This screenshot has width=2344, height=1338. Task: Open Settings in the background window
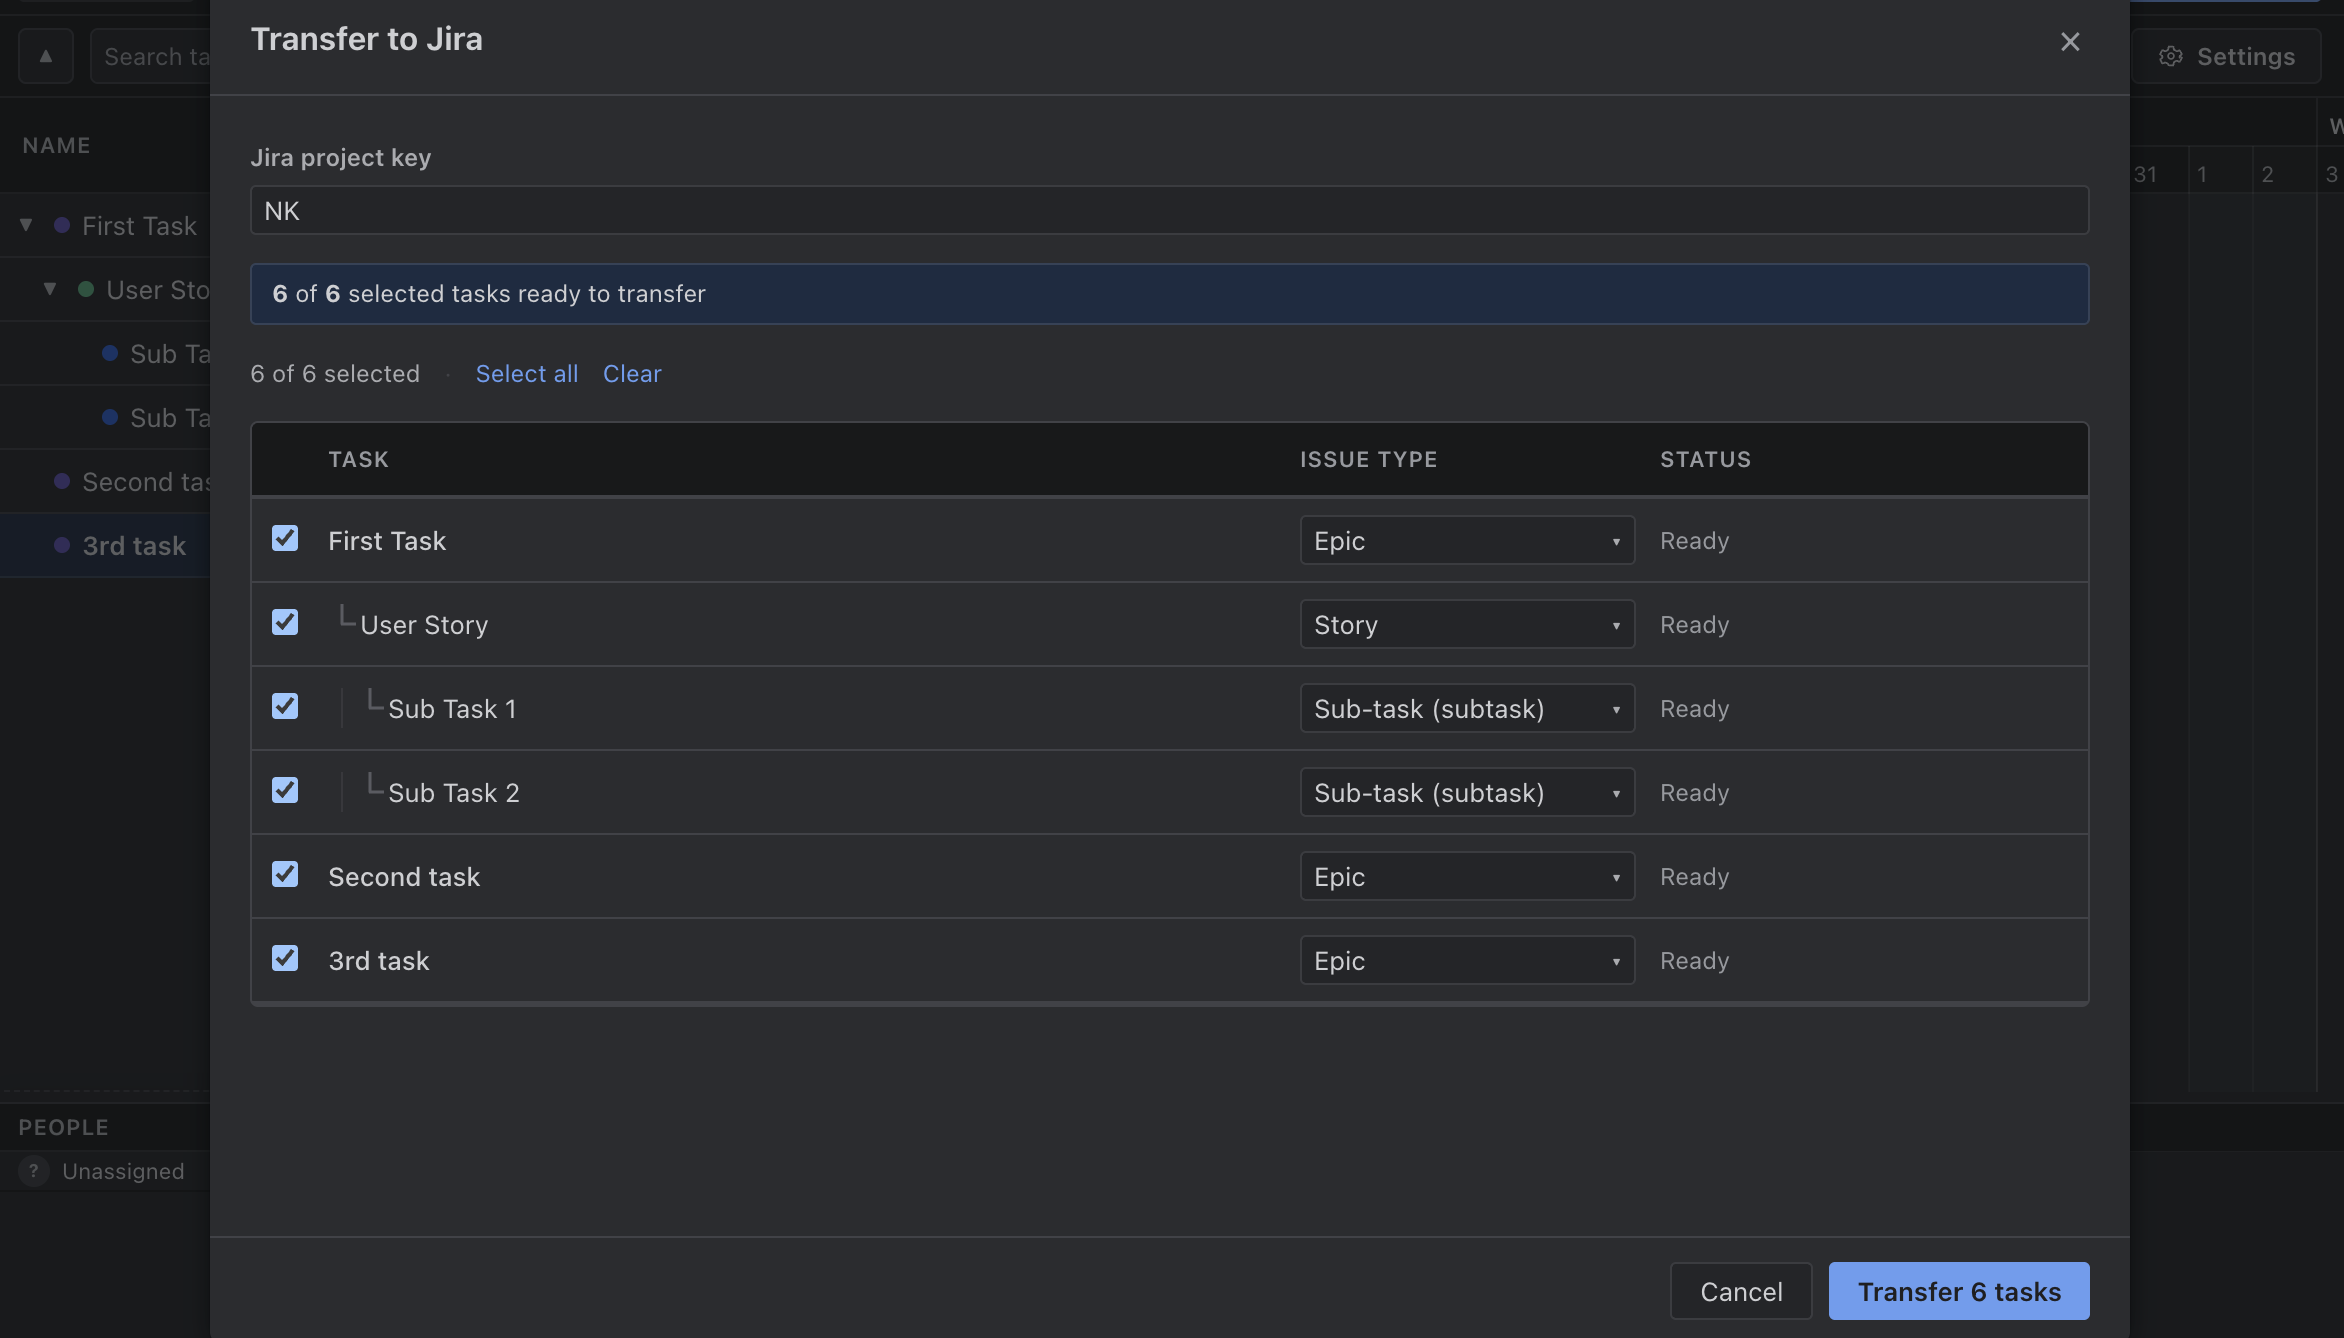coord(2226,57)
